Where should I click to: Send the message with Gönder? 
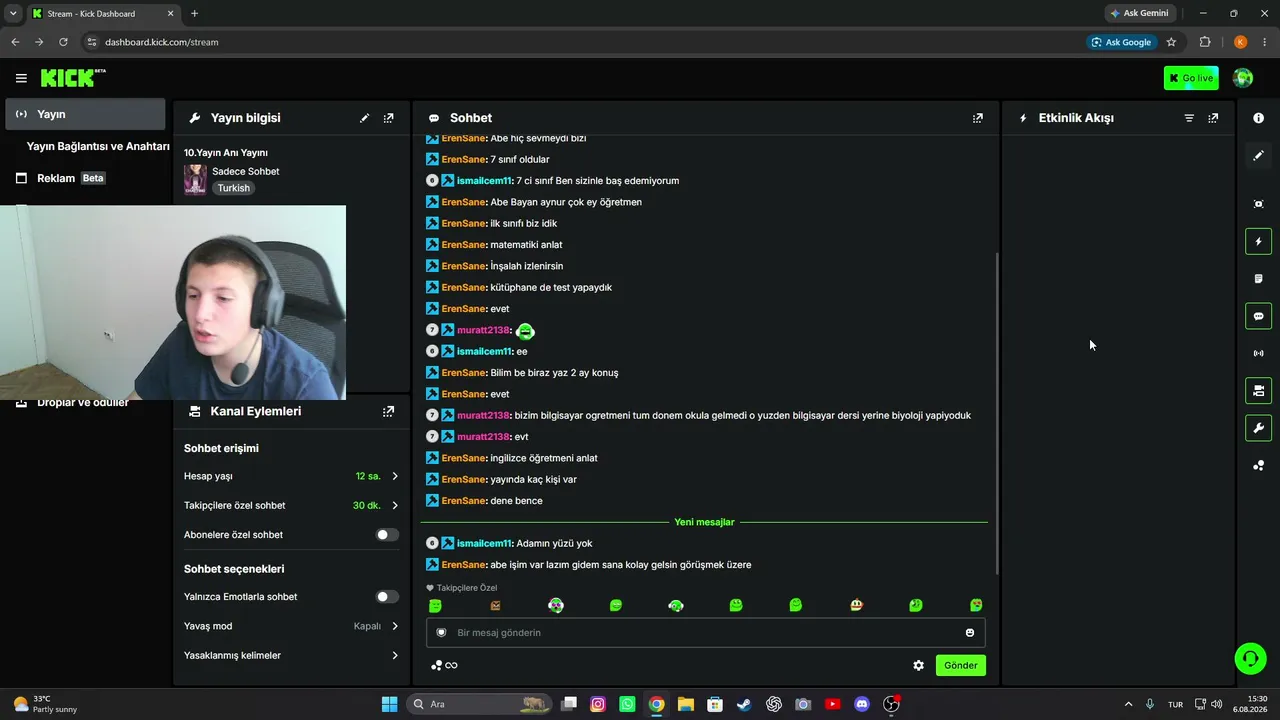click(x=961, y=665)
